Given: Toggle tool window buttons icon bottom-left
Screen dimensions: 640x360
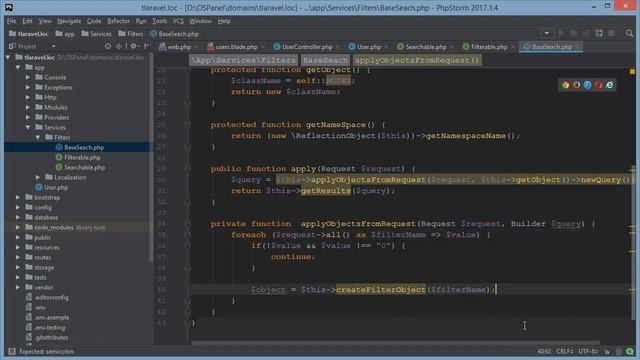Looking at the screenshot, I should click(12, 351).
